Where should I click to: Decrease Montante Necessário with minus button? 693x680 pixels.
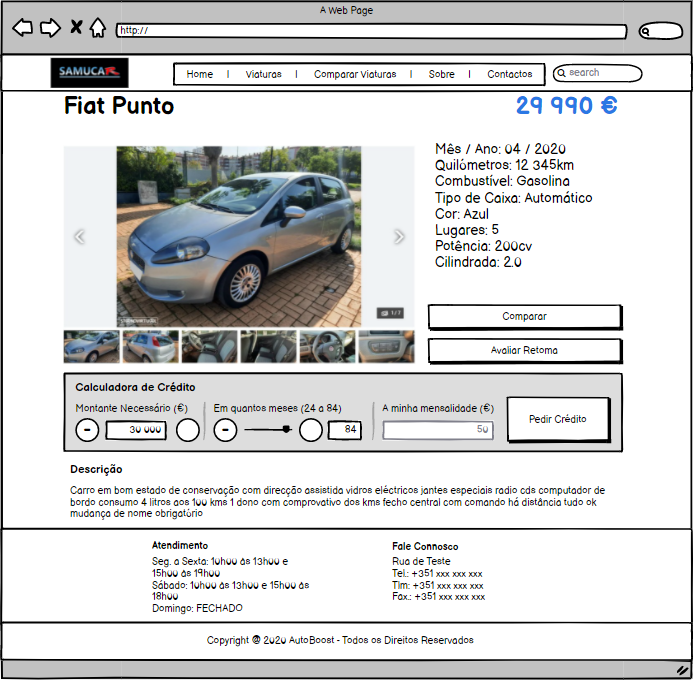coord(87,430)
